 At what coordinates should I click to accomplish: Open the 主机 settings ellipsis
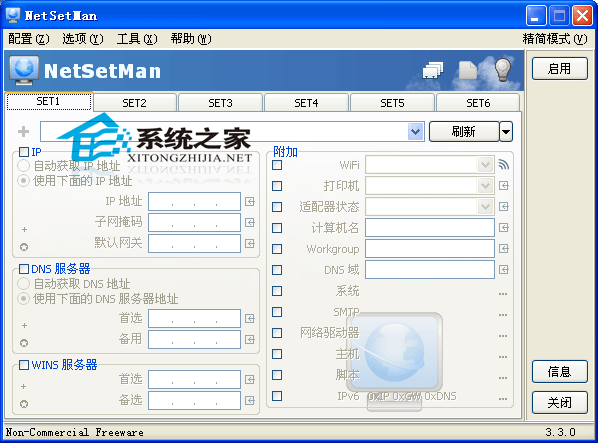point(503,357)
